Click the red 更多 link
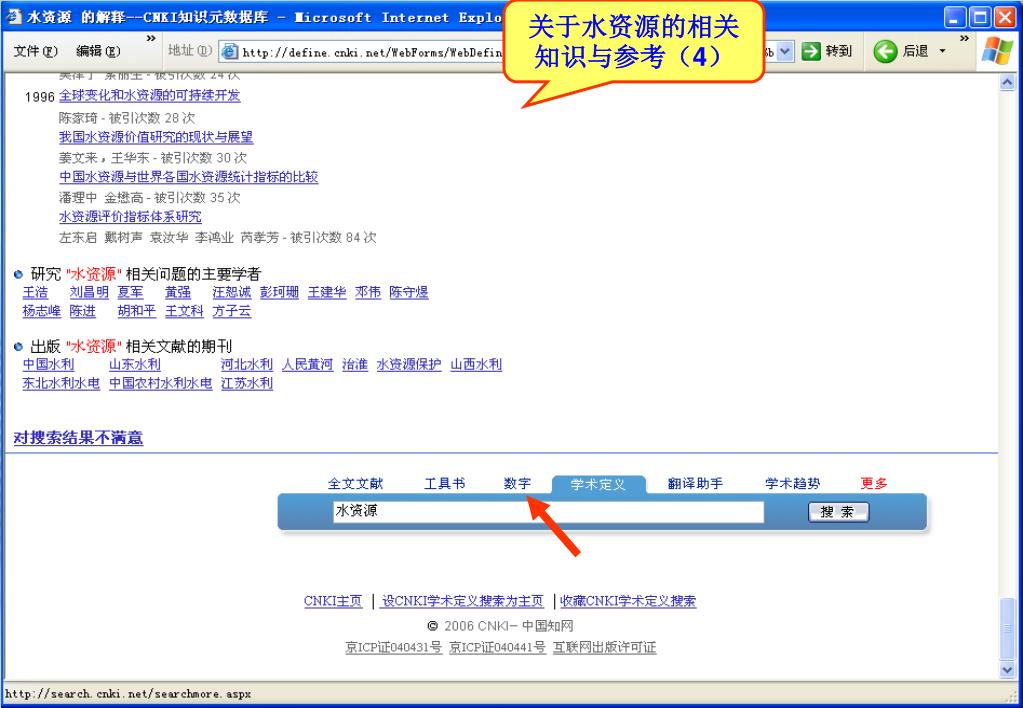 click(x=874, y=484)
